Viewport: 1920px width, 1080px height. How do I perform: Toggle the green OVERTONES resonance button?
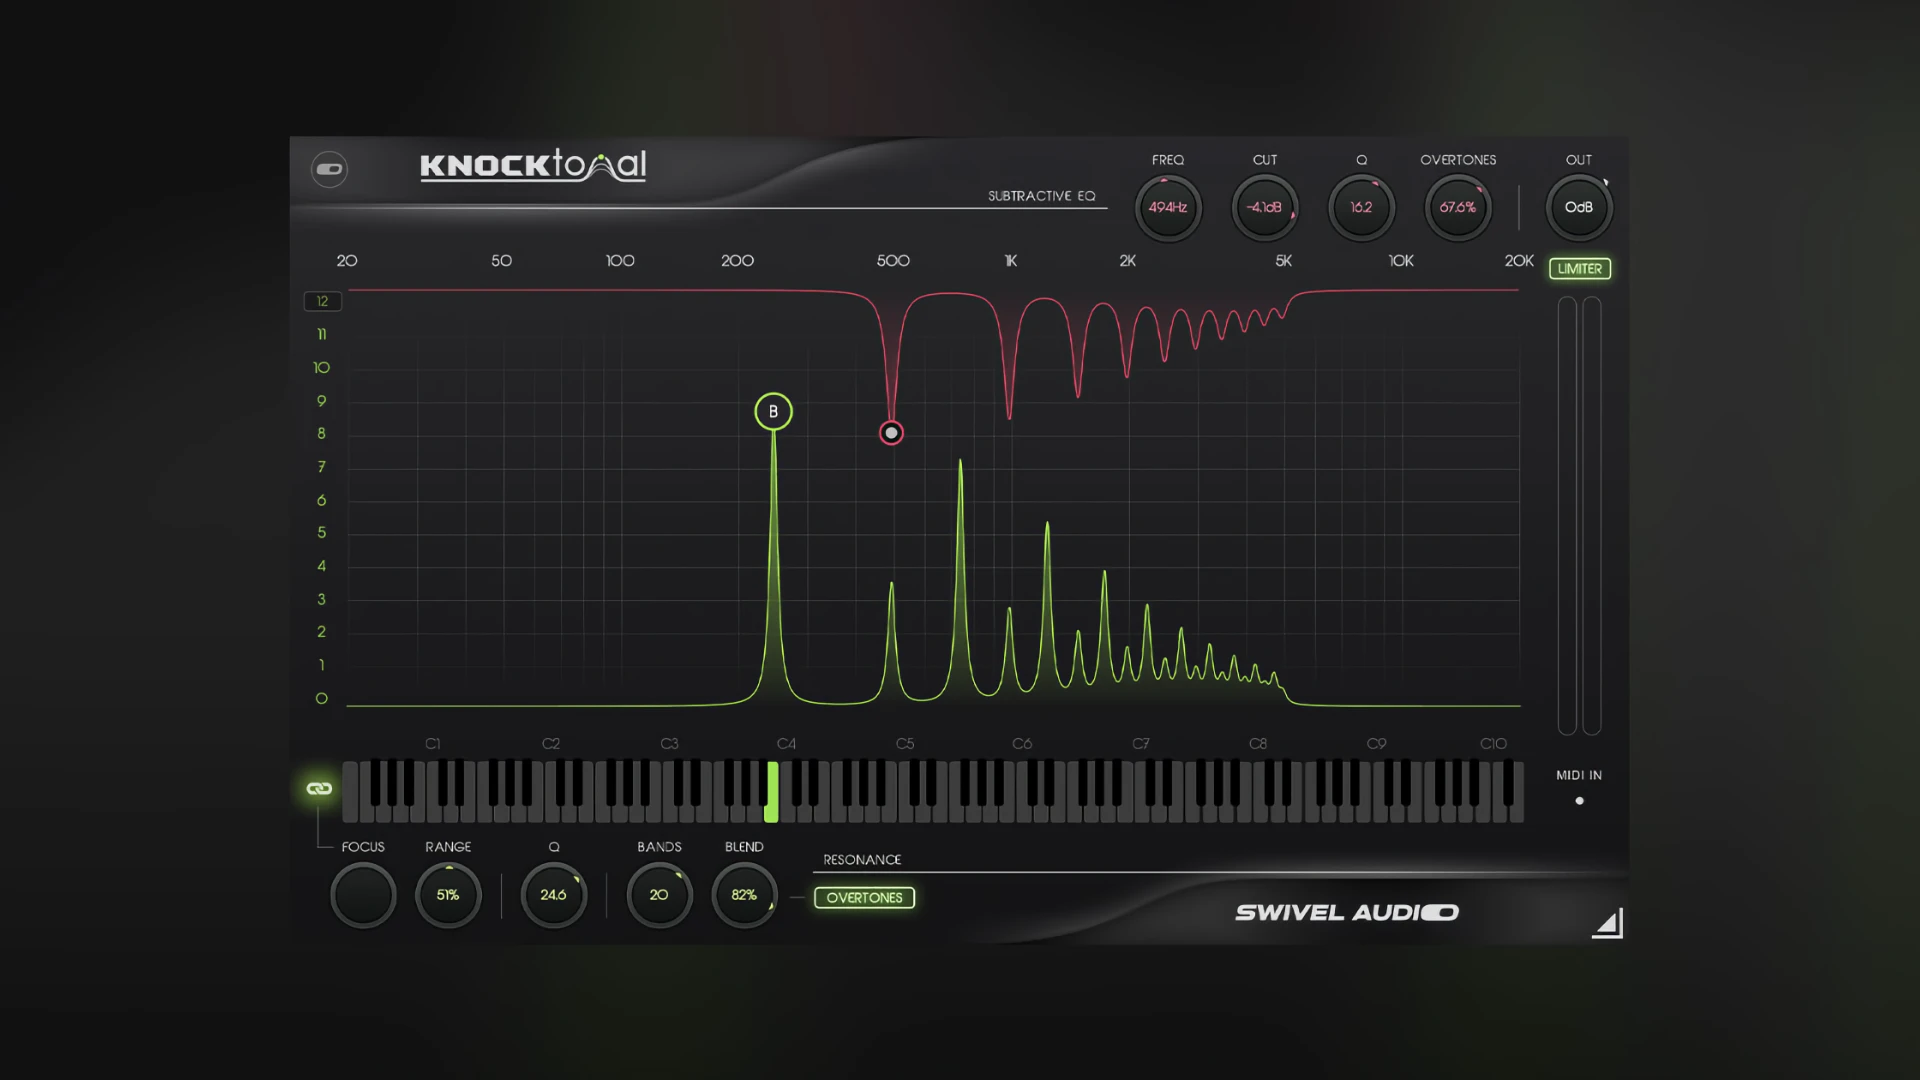(865, 898)
